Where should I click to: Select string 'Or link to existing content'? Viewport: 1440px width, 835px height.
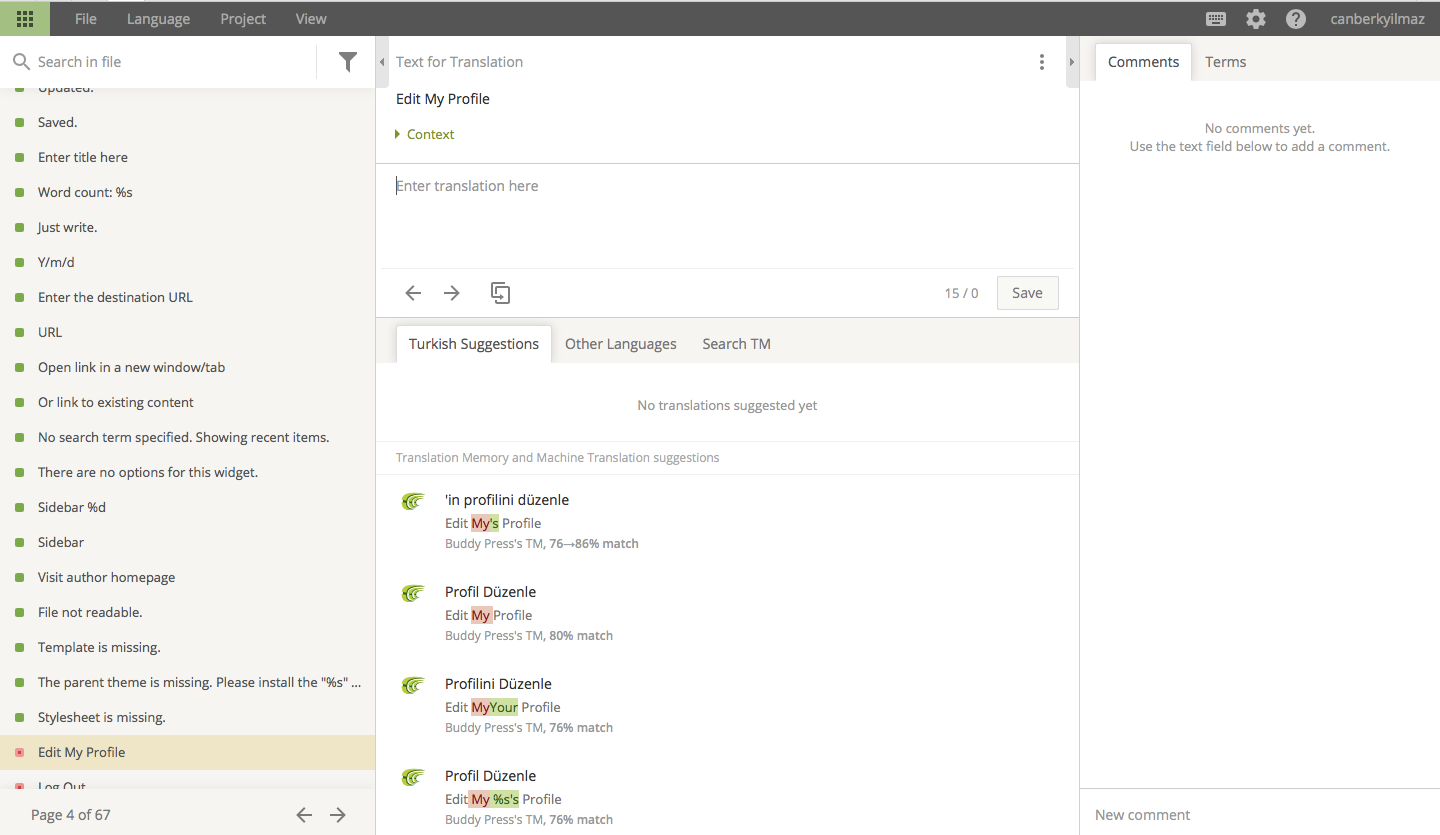[187, 402]
